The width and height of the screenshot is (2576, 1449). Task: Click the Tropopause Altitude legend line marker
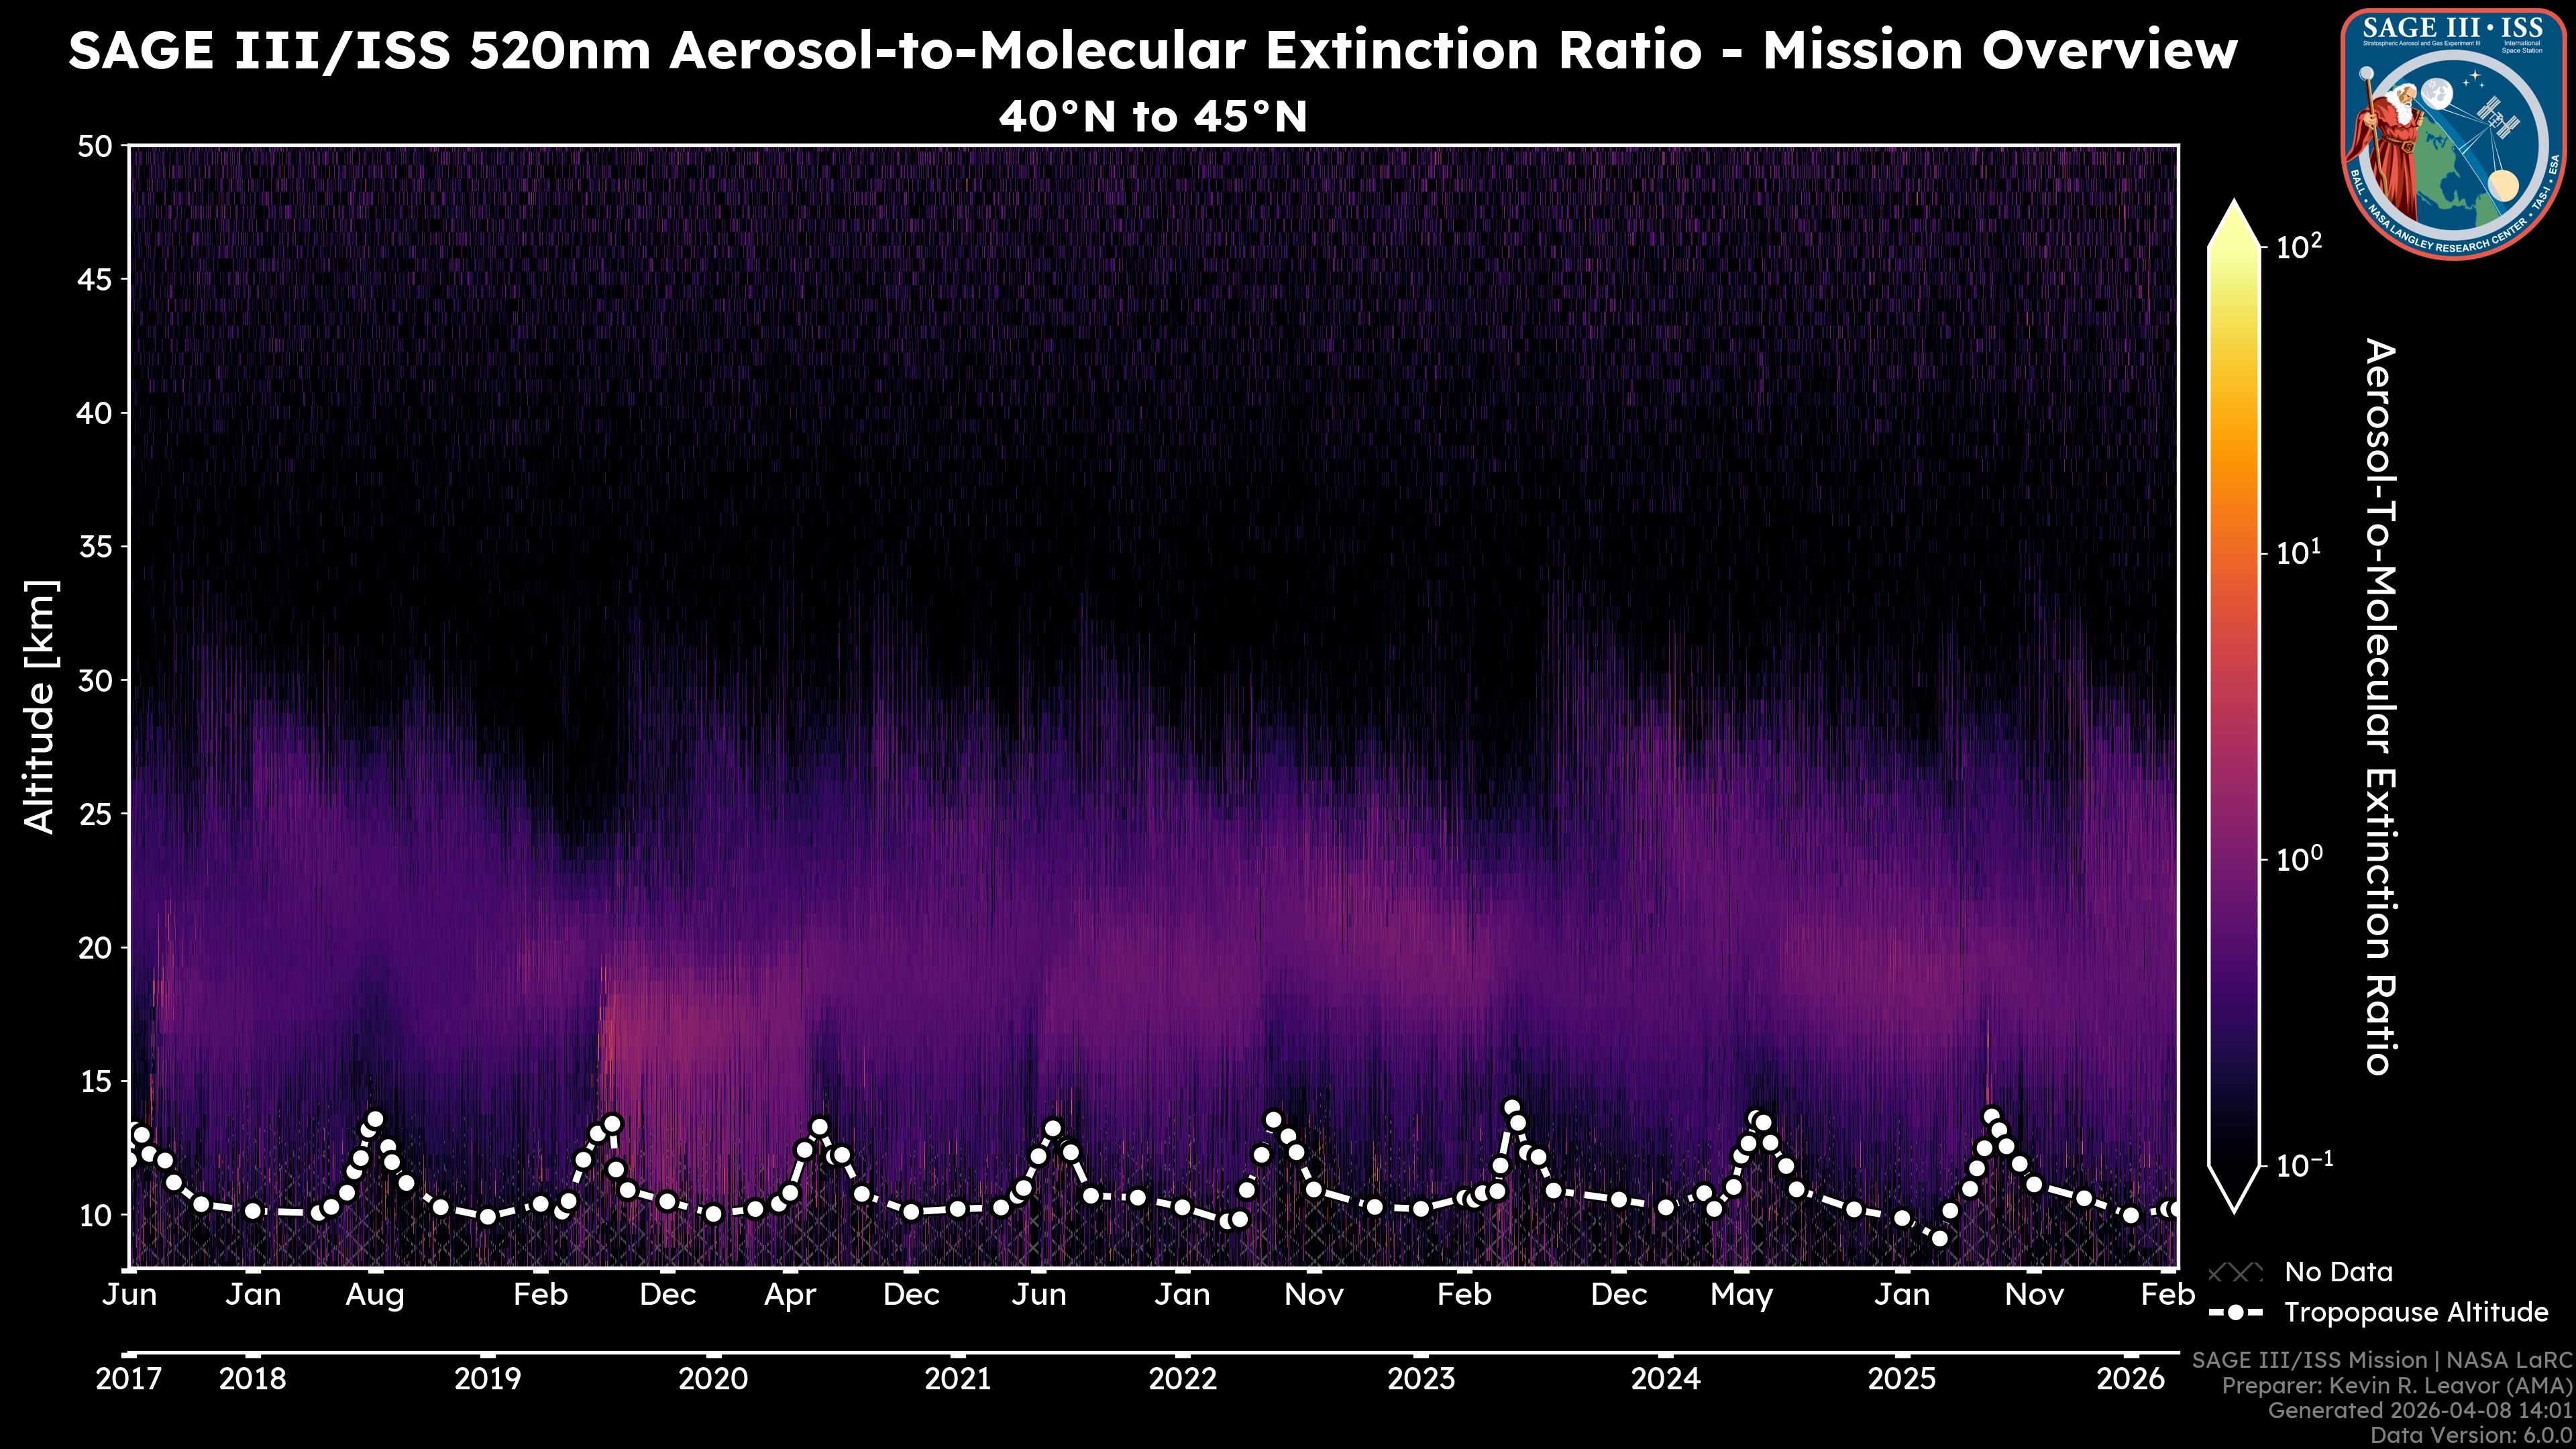2235,1313
